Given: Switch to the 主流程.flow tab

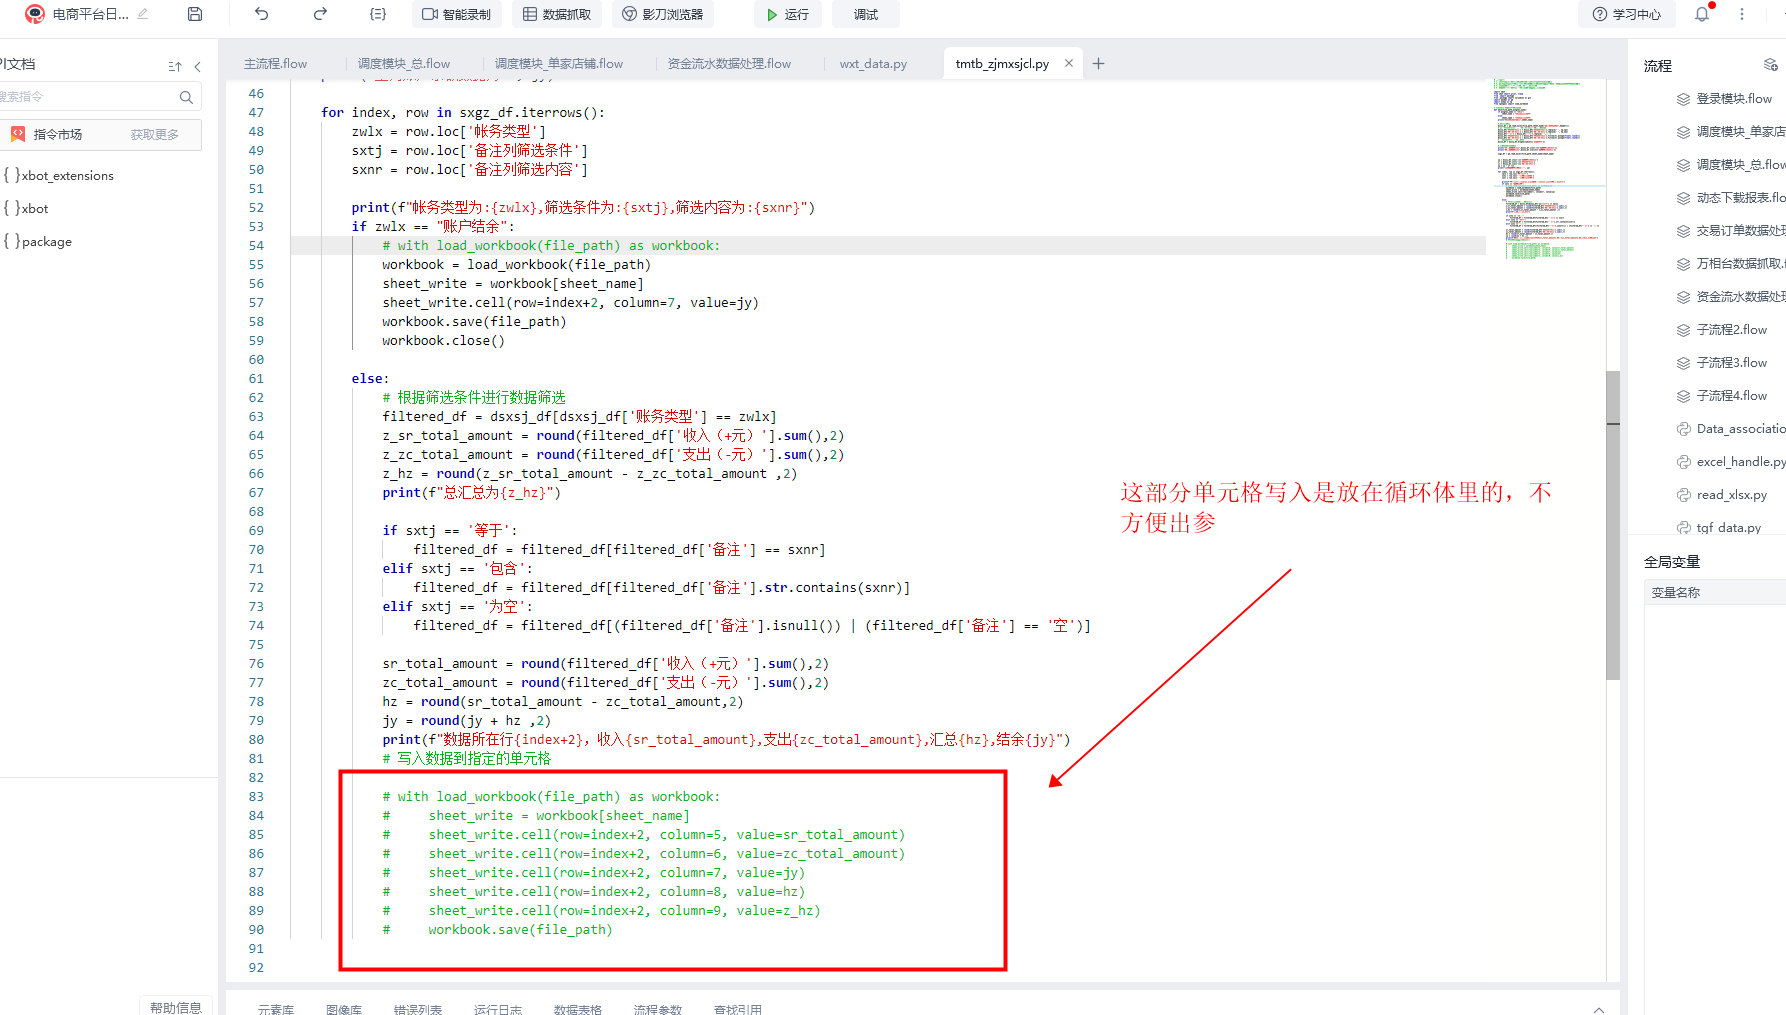Looking at the screenshot, I should pyautogui.click(x=276, y=64).
